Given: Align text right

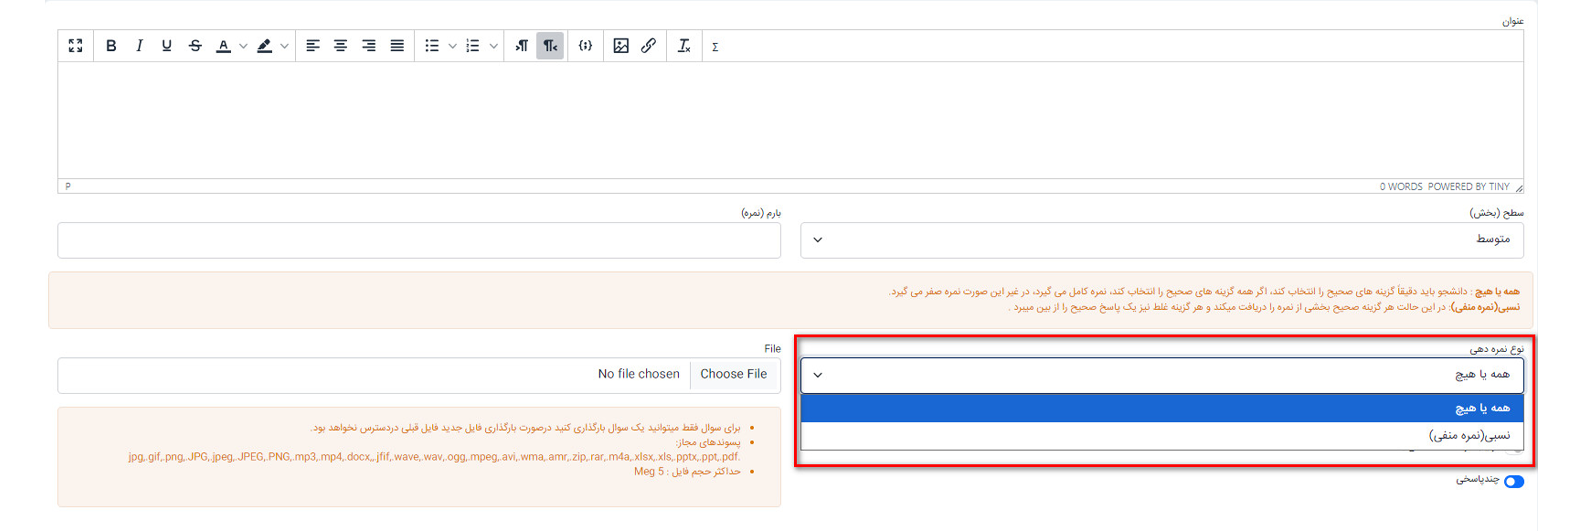Looking at the screenshot, I should point(369,46).
